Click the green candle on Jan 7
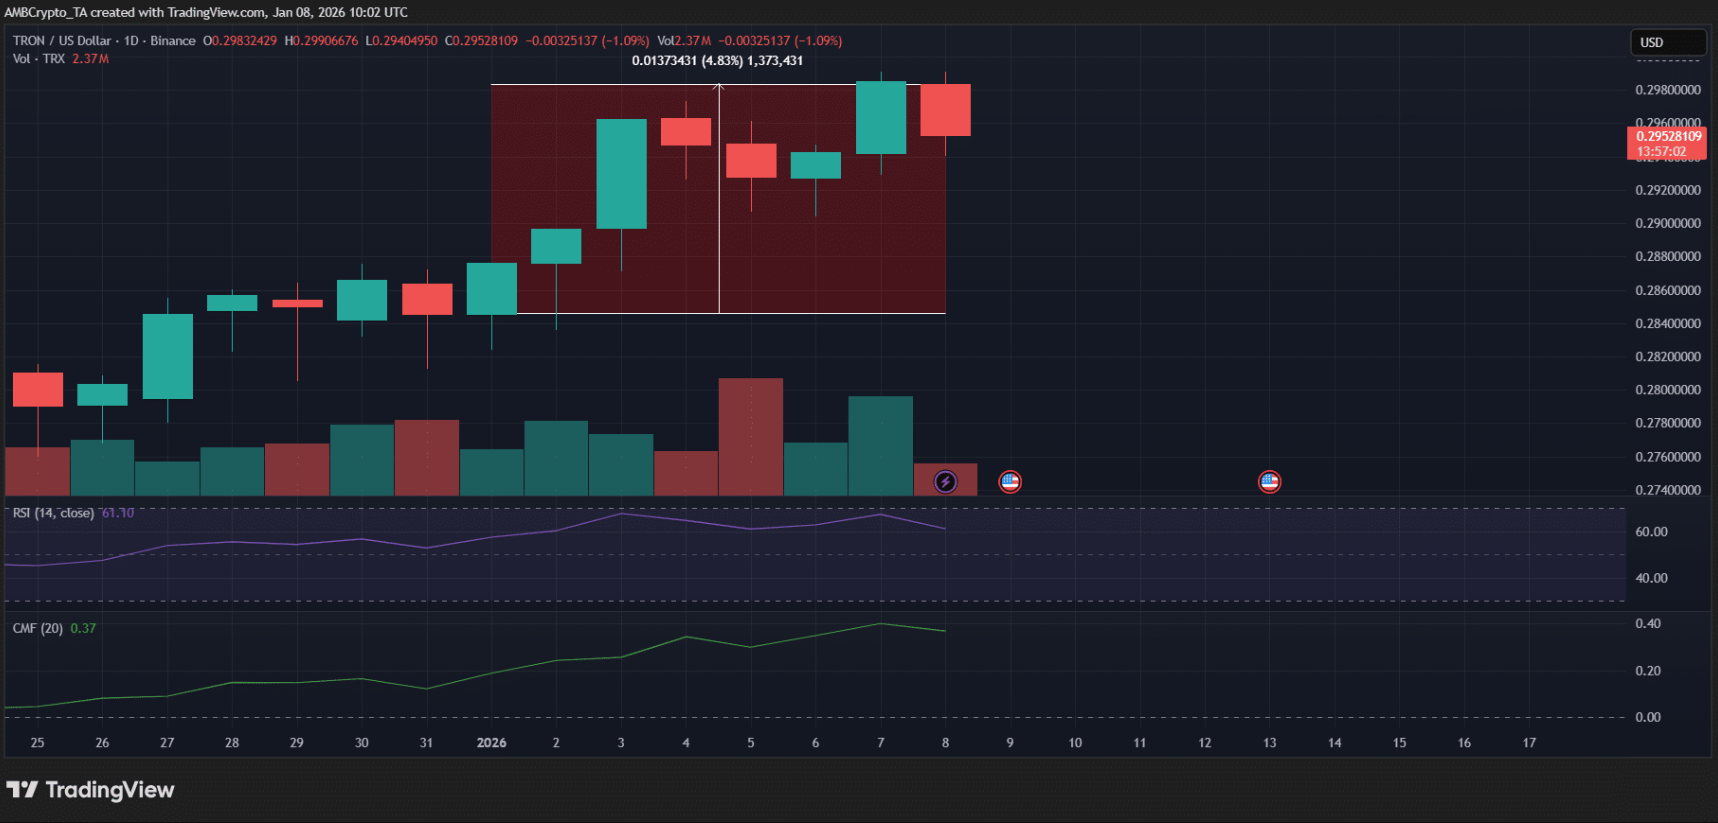 881,117
